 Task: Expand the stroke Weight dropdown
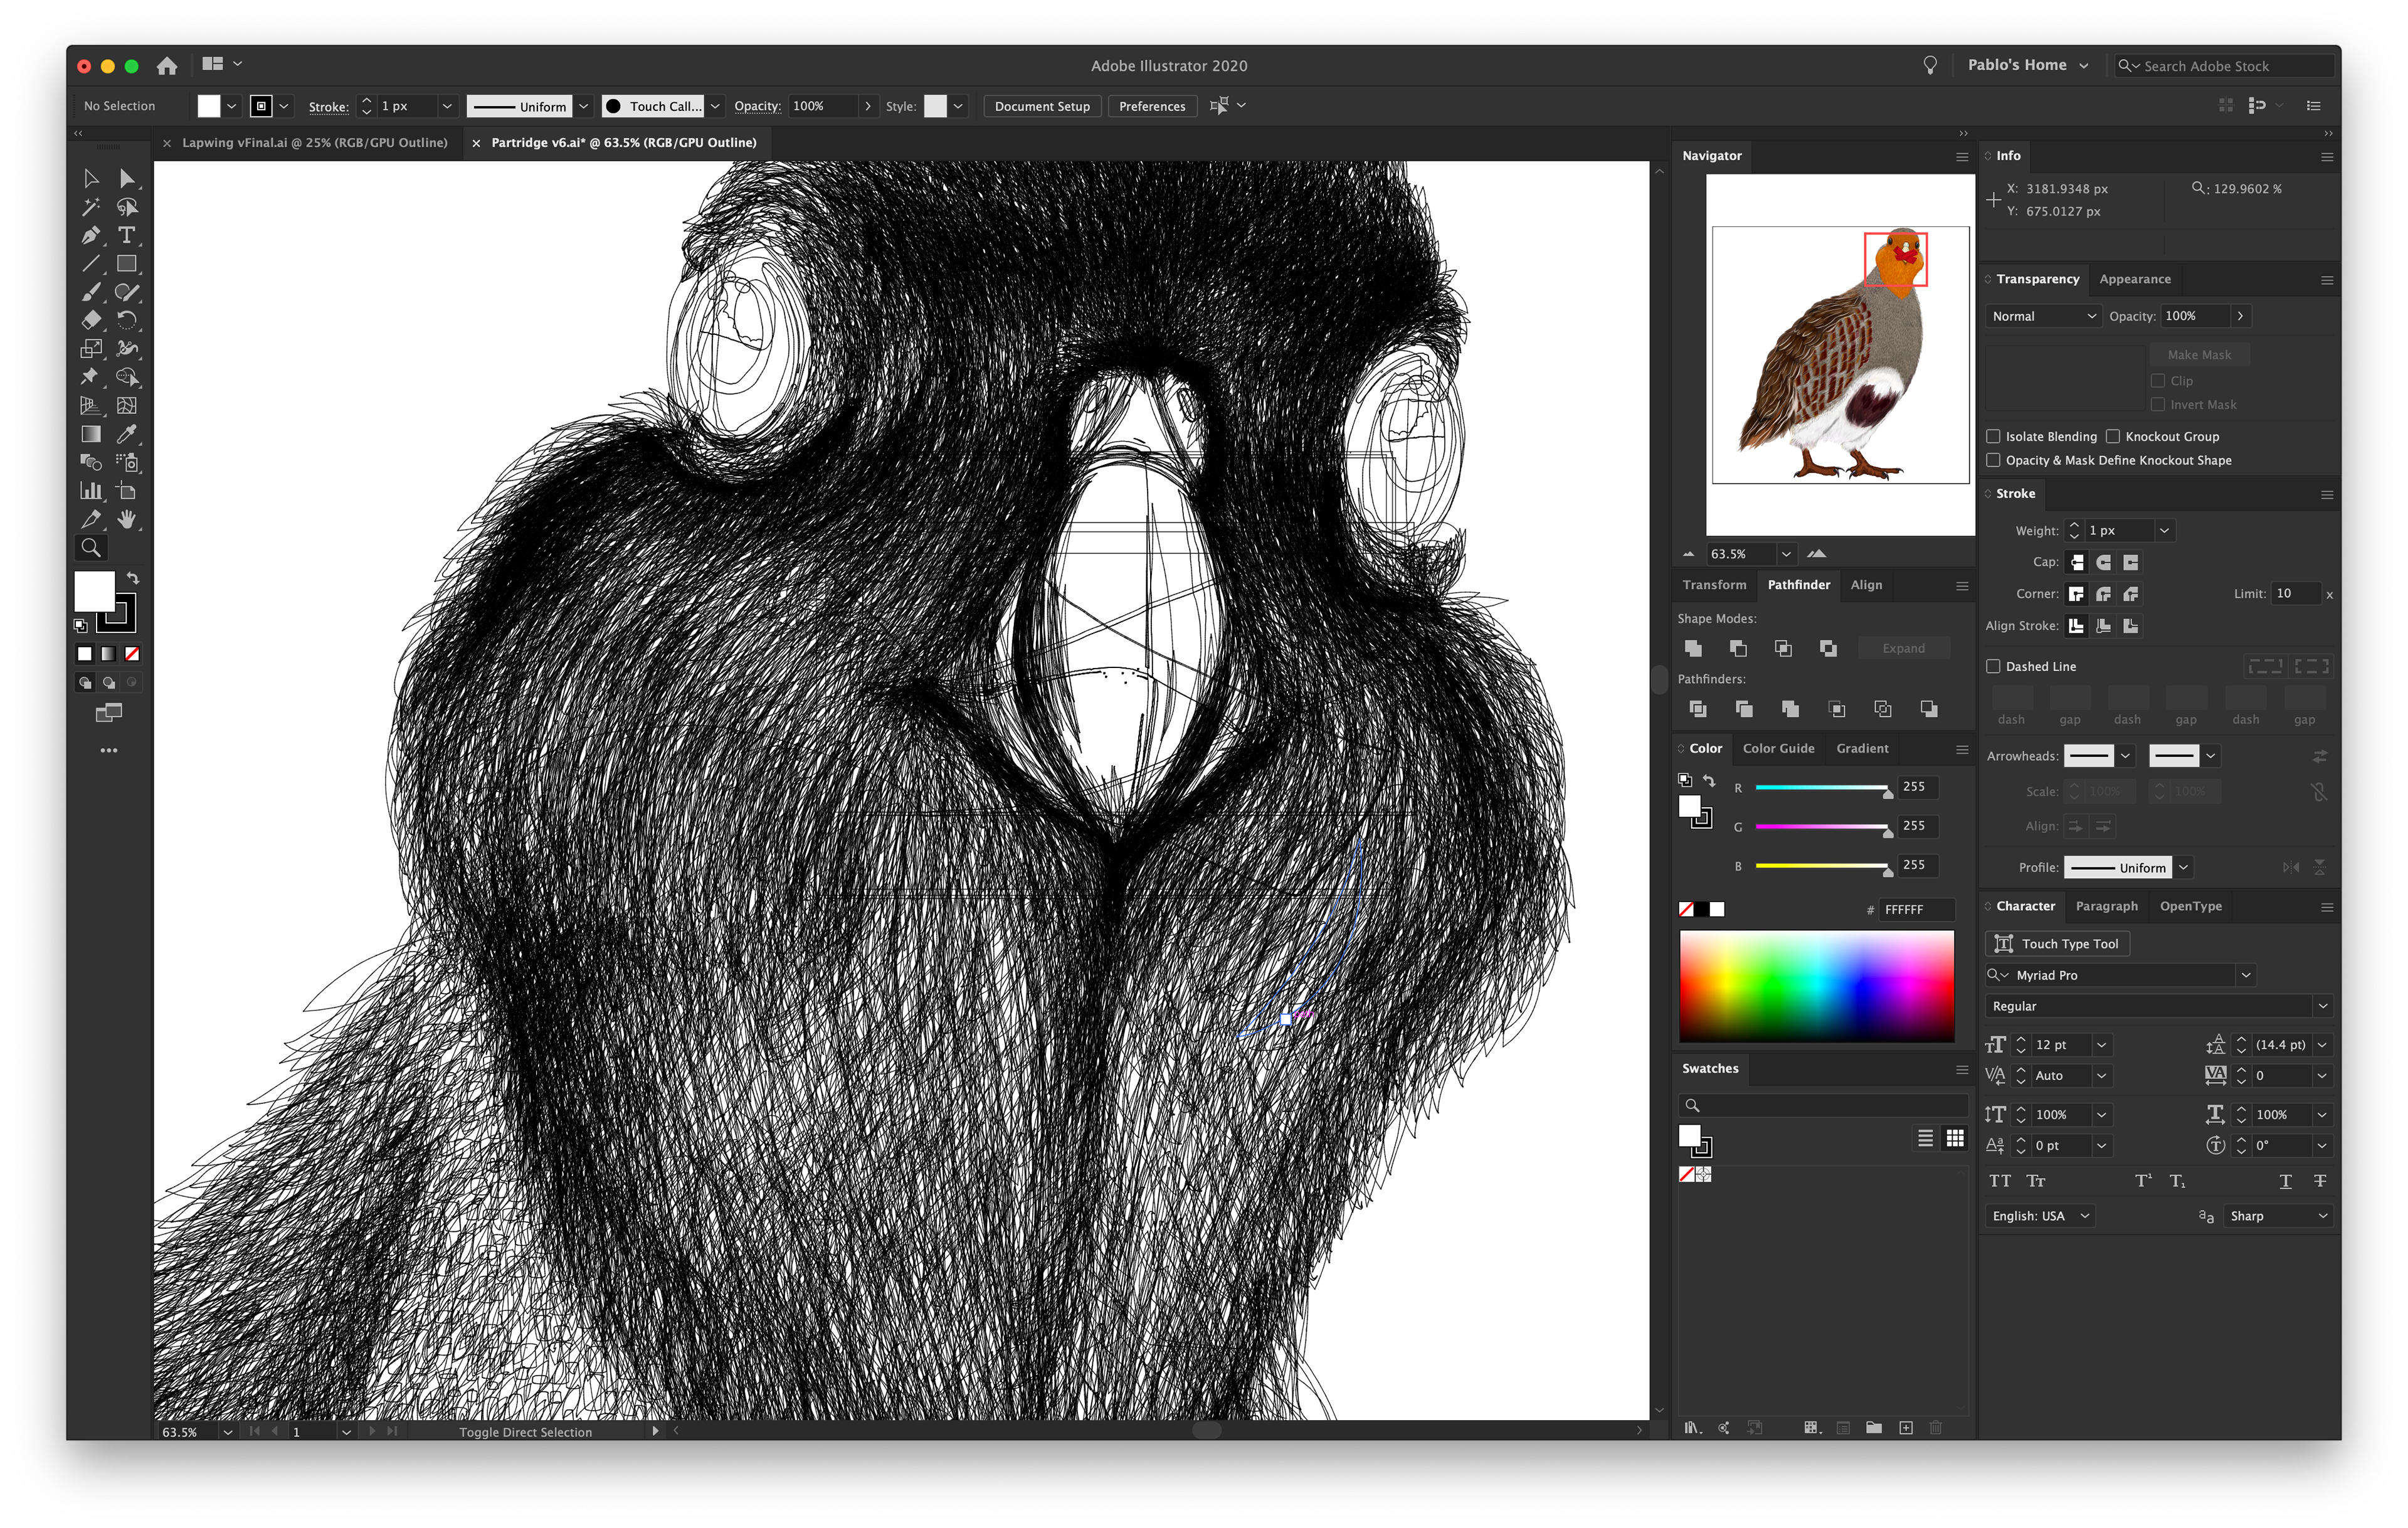tap(2164, 531)
